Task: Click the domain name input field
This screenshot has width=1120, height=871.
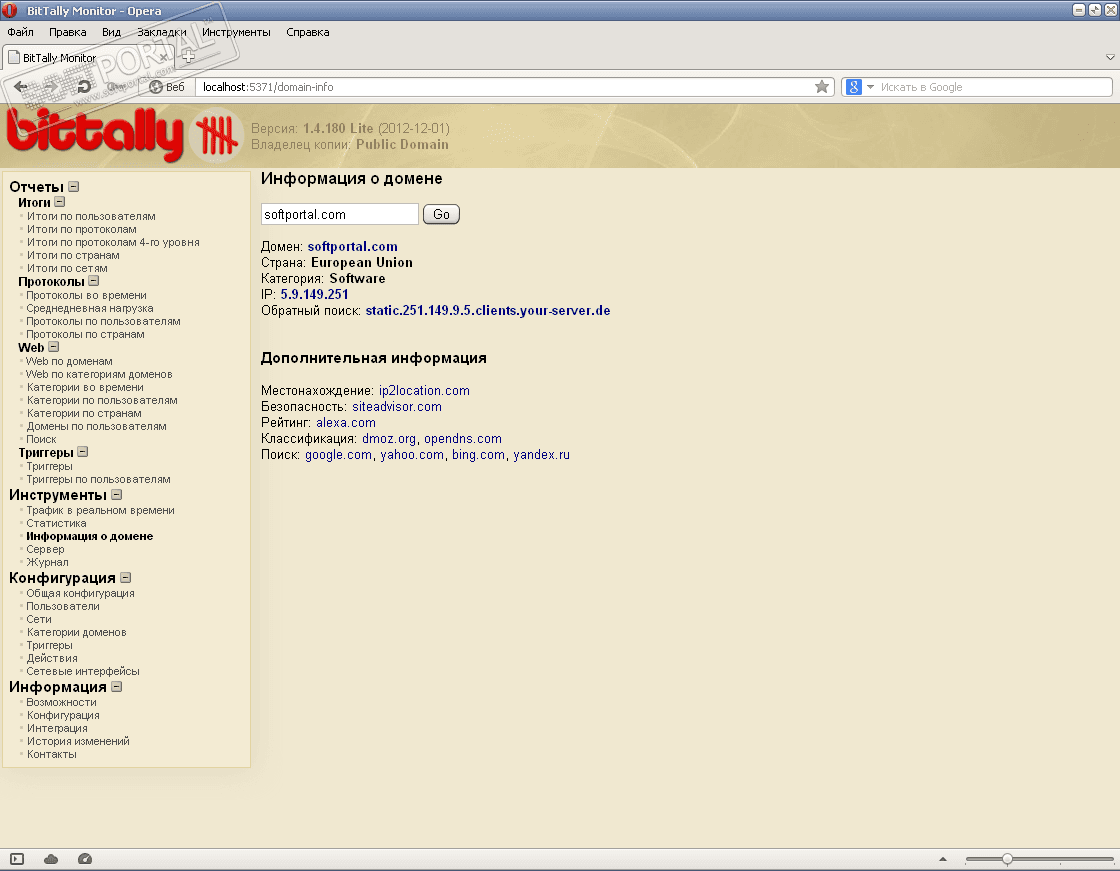Action: (340, 214)
